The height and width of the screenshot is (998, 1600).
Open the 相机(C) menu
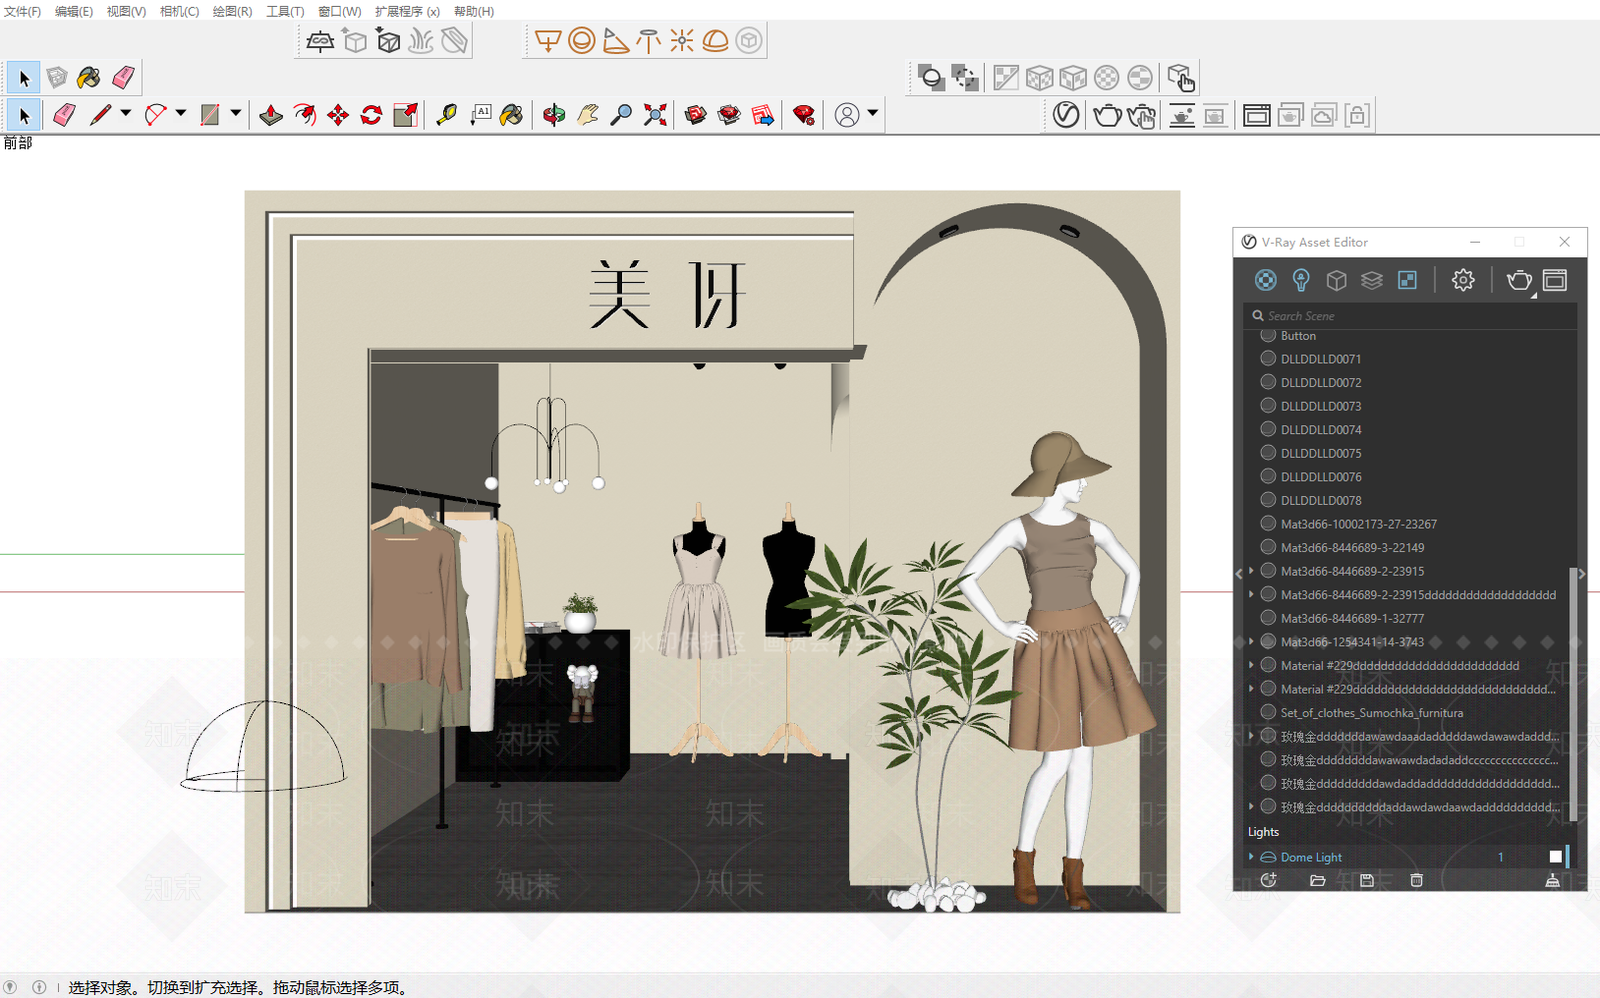click(x=179, y=11)
